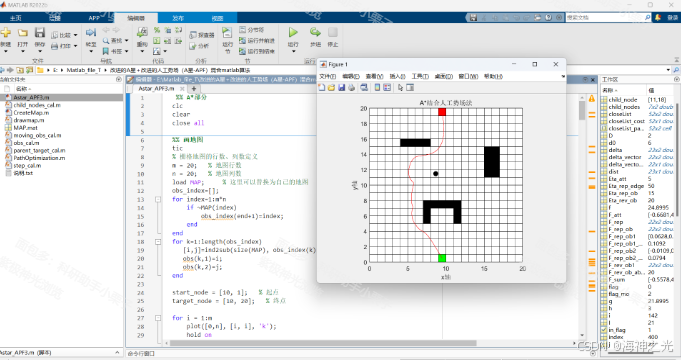Click the Analyze (分析) icon

(193, 46)
